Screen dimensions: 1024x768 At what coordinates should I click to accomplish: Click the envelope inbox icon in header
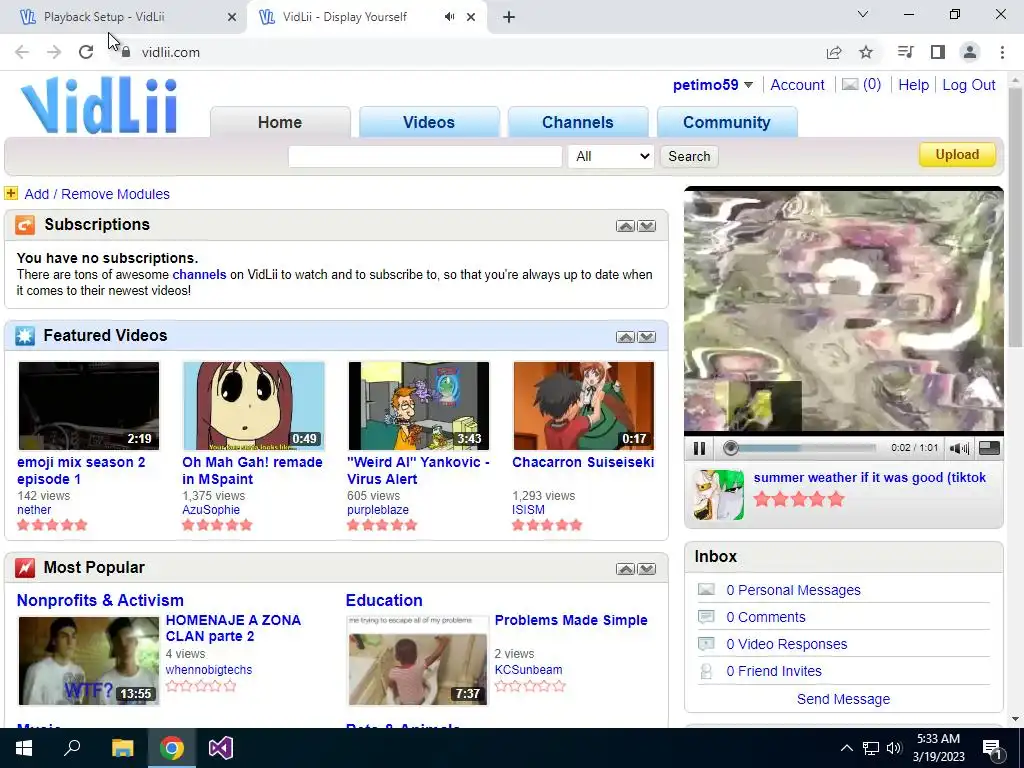click(x=850, y=84)
